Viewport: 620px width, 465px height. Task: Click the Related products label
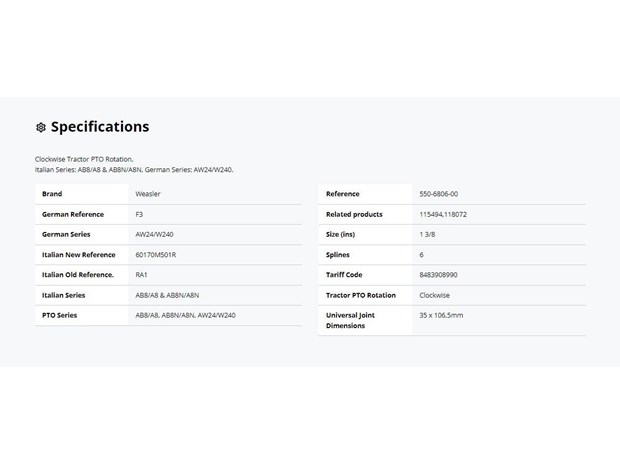click(x=354, y=214)
